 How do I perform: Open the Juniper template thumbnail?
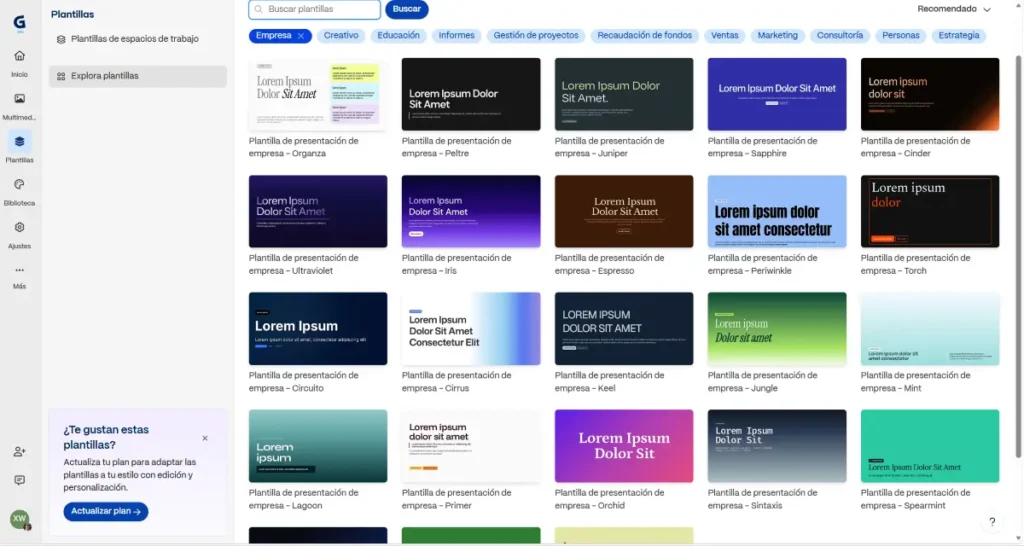click(624, 94)
